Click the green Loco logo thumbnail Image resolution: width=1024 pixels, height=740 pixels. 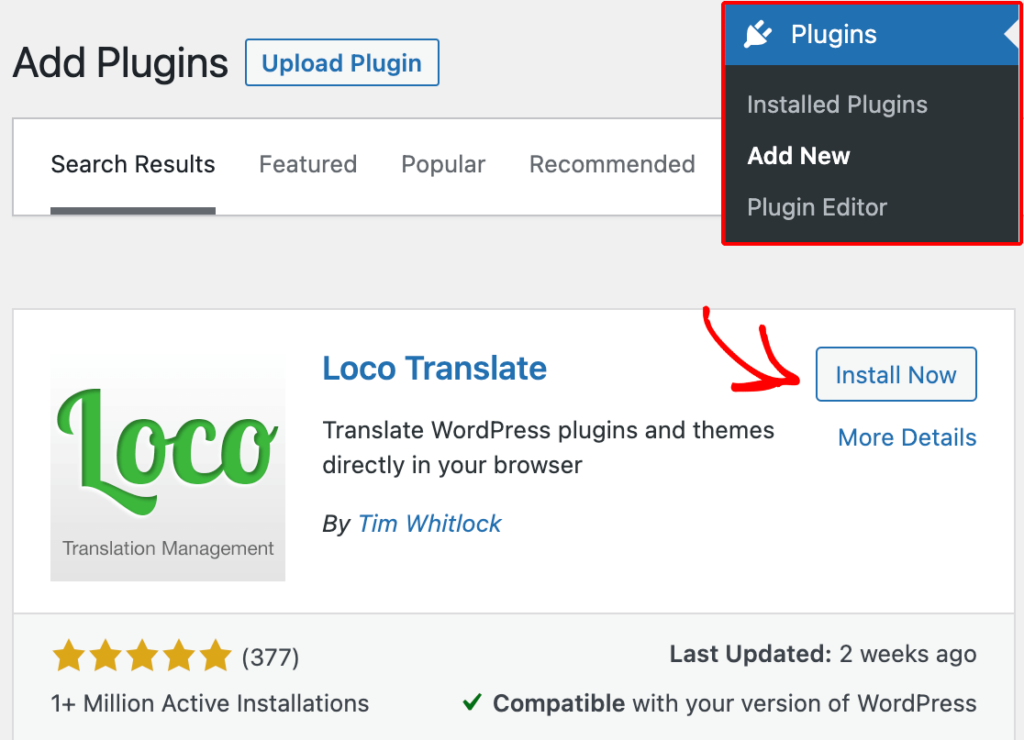click(168, 465)
